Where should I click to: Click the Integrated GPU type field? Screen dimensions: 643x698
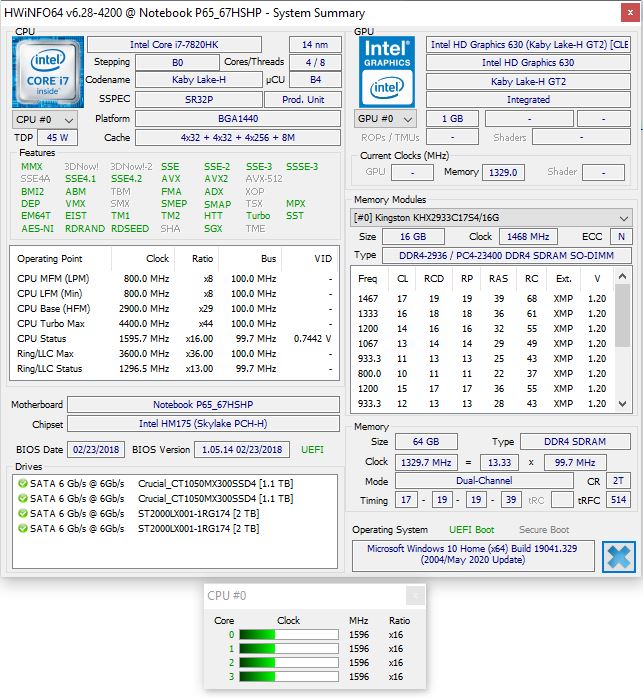(528, 100)
